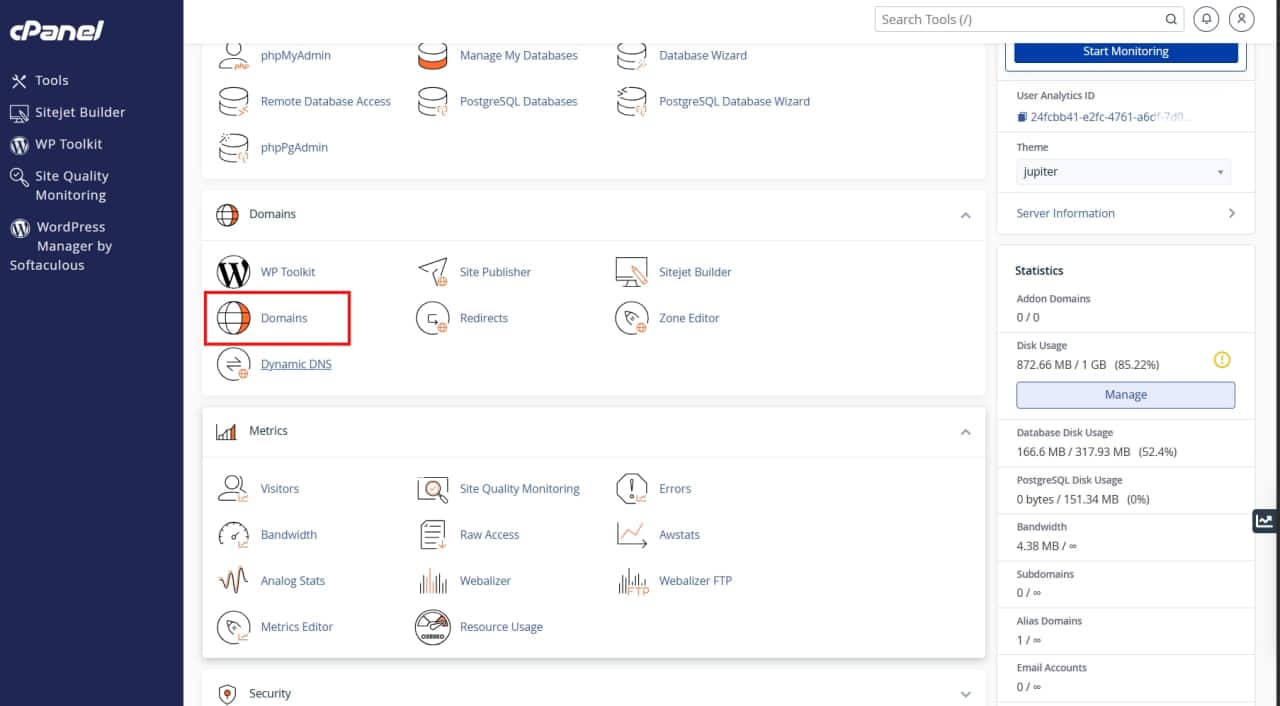
Task: Open the Awstats icon
Action: pyautogui.click(x=631, y=535)
